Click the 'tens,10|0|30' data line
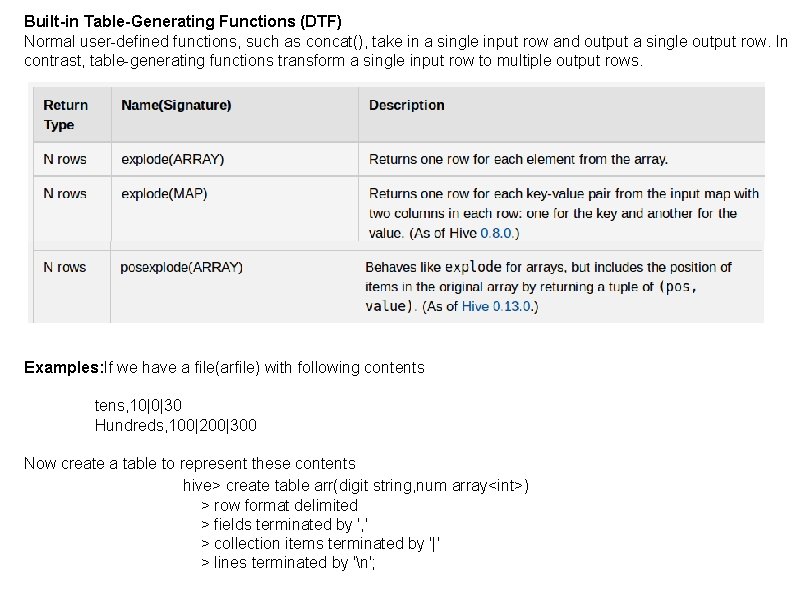Image resolution: width=794 pixels, height=595 pixels. pyautogui.click(x=138, y=405)
